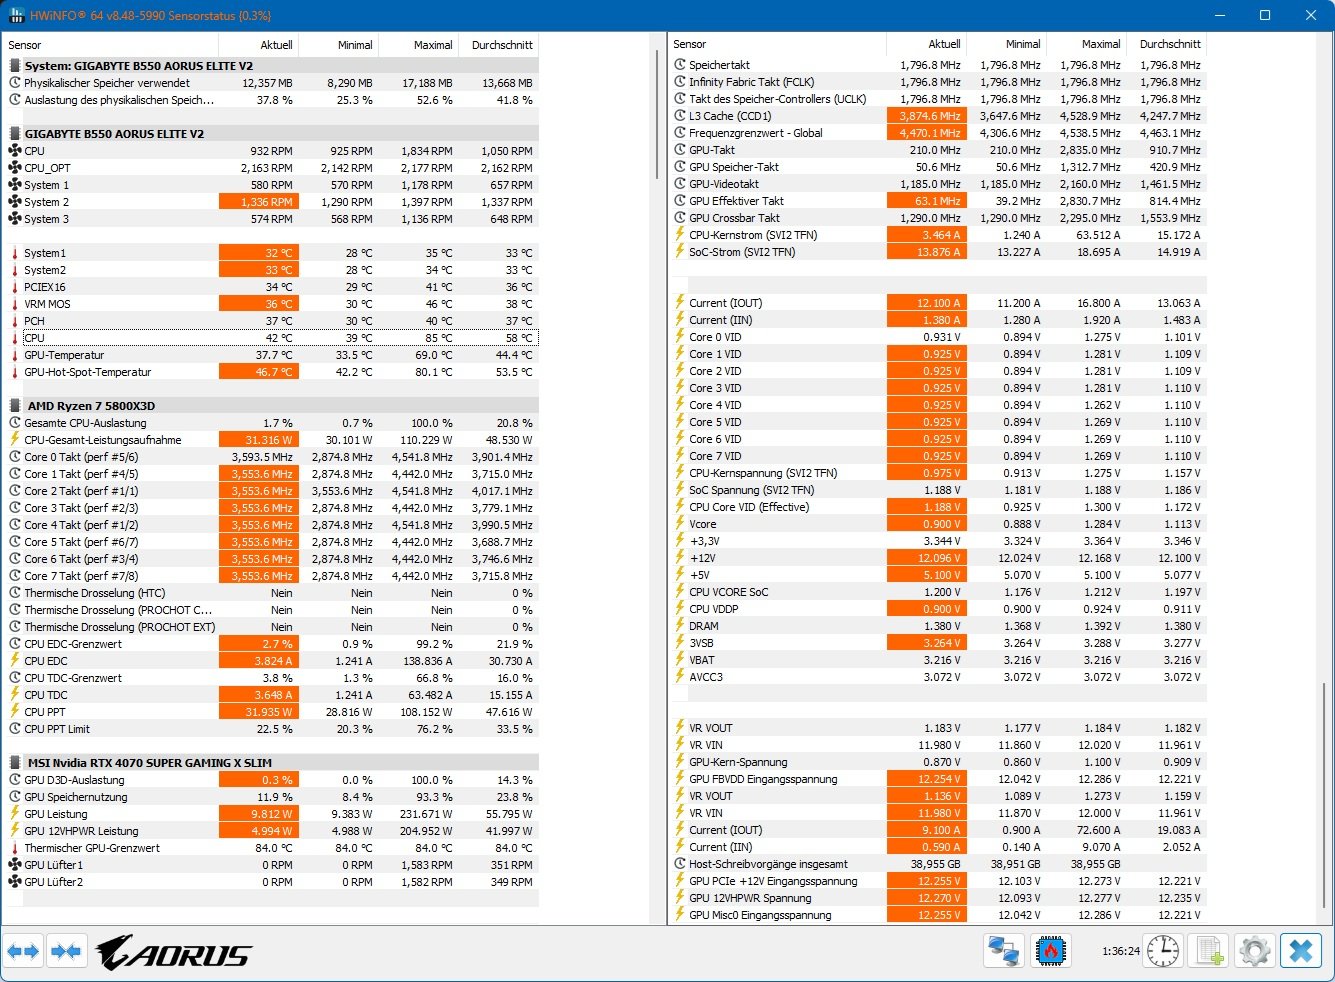Select the CPU Core VID (Effective) row
Image resolution: width=1335 pixels, height=982 pixels.
(938, 507)
